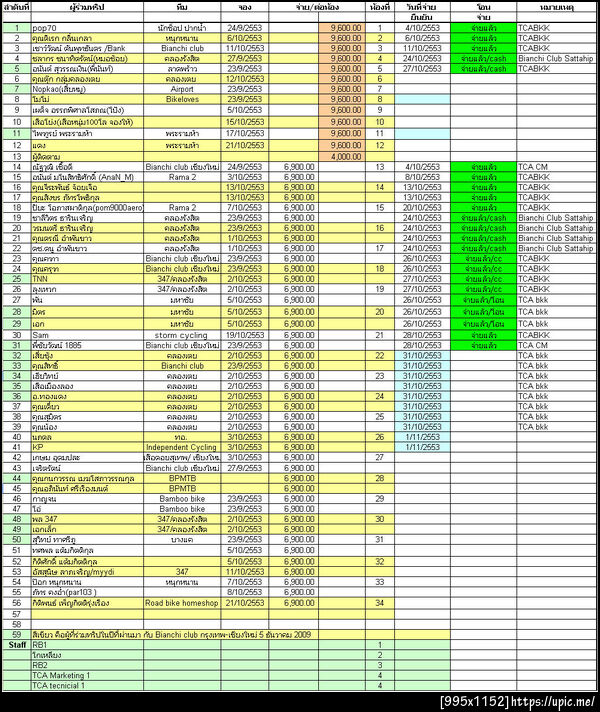The width and height of the screenshot is (600, 712).
Task: Select the 'storm cycling' team cell
Action: [182, 335]
